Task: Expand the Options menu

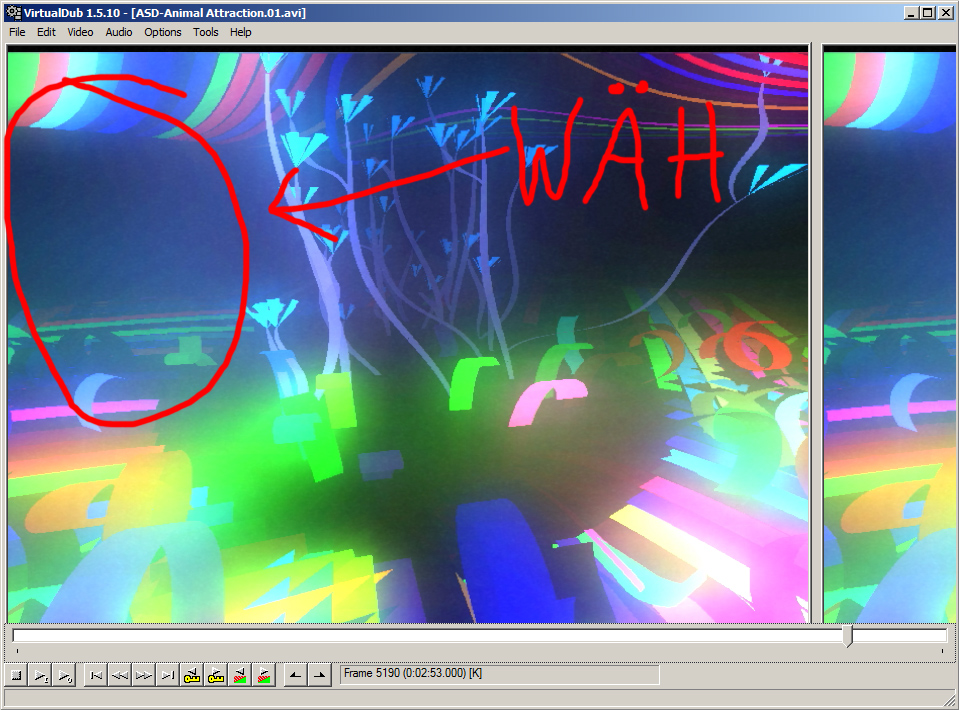Action: point(163,32)
